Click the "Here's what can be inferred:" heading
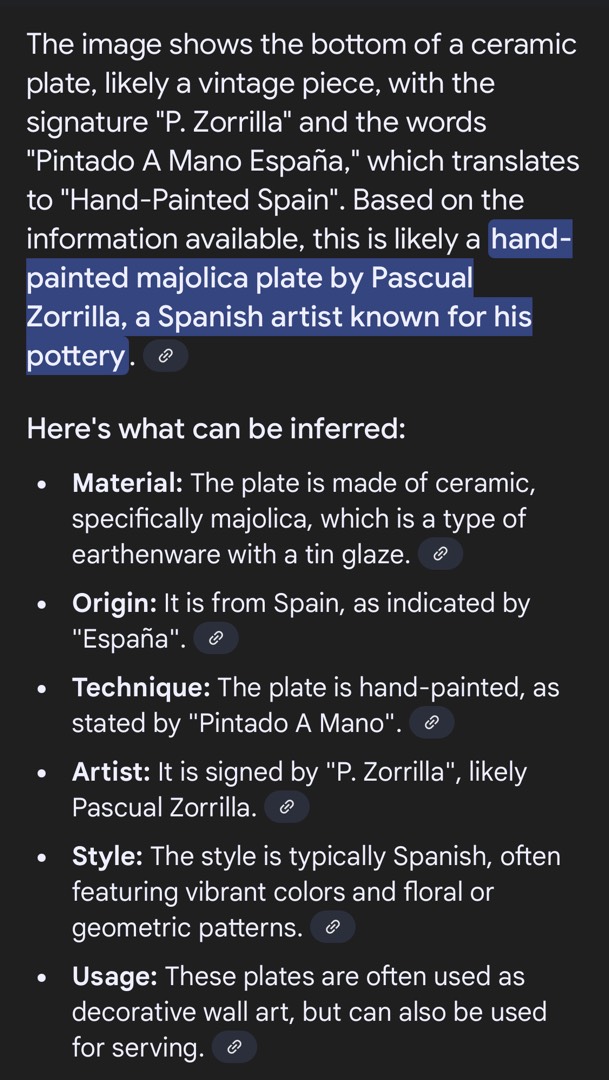The height and width of the screenshot is (1080, 609). point(216,430)
